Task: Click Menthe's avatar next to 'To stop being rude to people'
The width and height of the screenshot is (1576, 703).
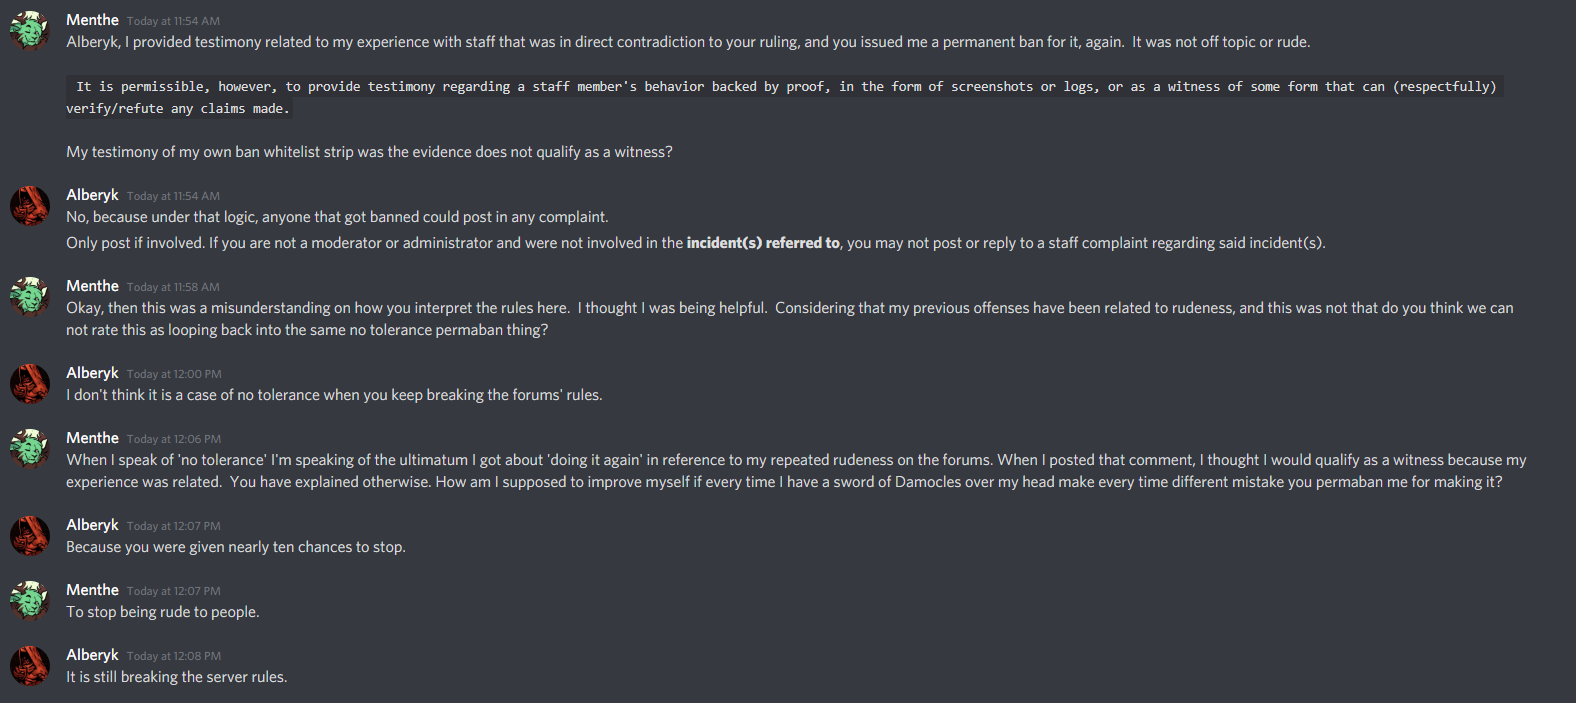Action: click(29, 600)
